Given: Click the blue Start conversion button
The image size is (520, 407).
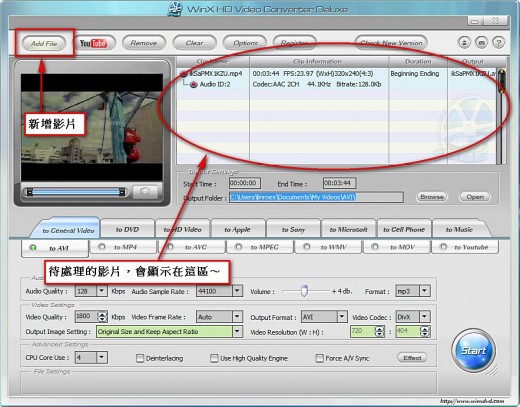Looking at the screenshot, I should [x=473, y=350].
